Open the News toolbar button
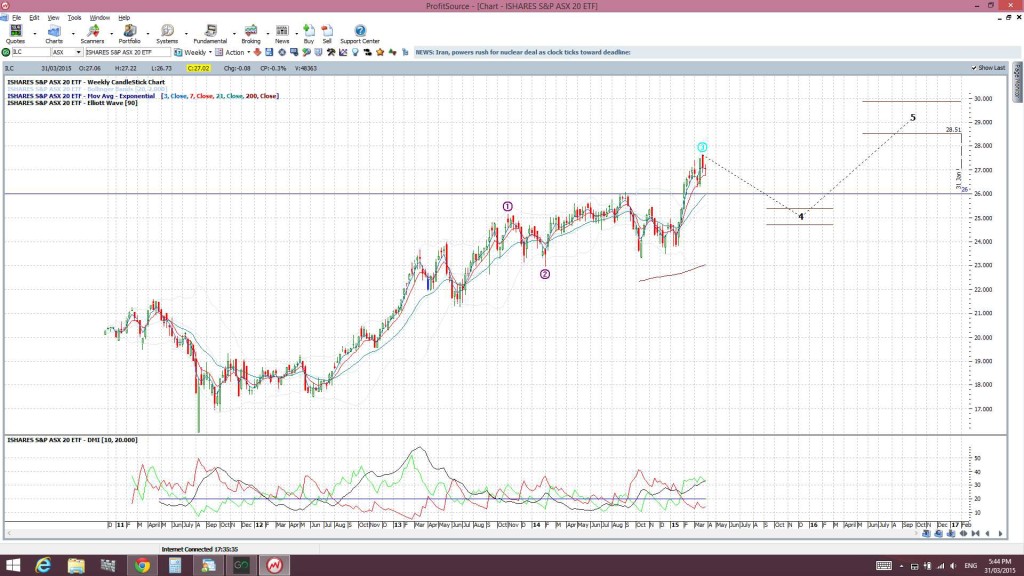 pos(282,34)
